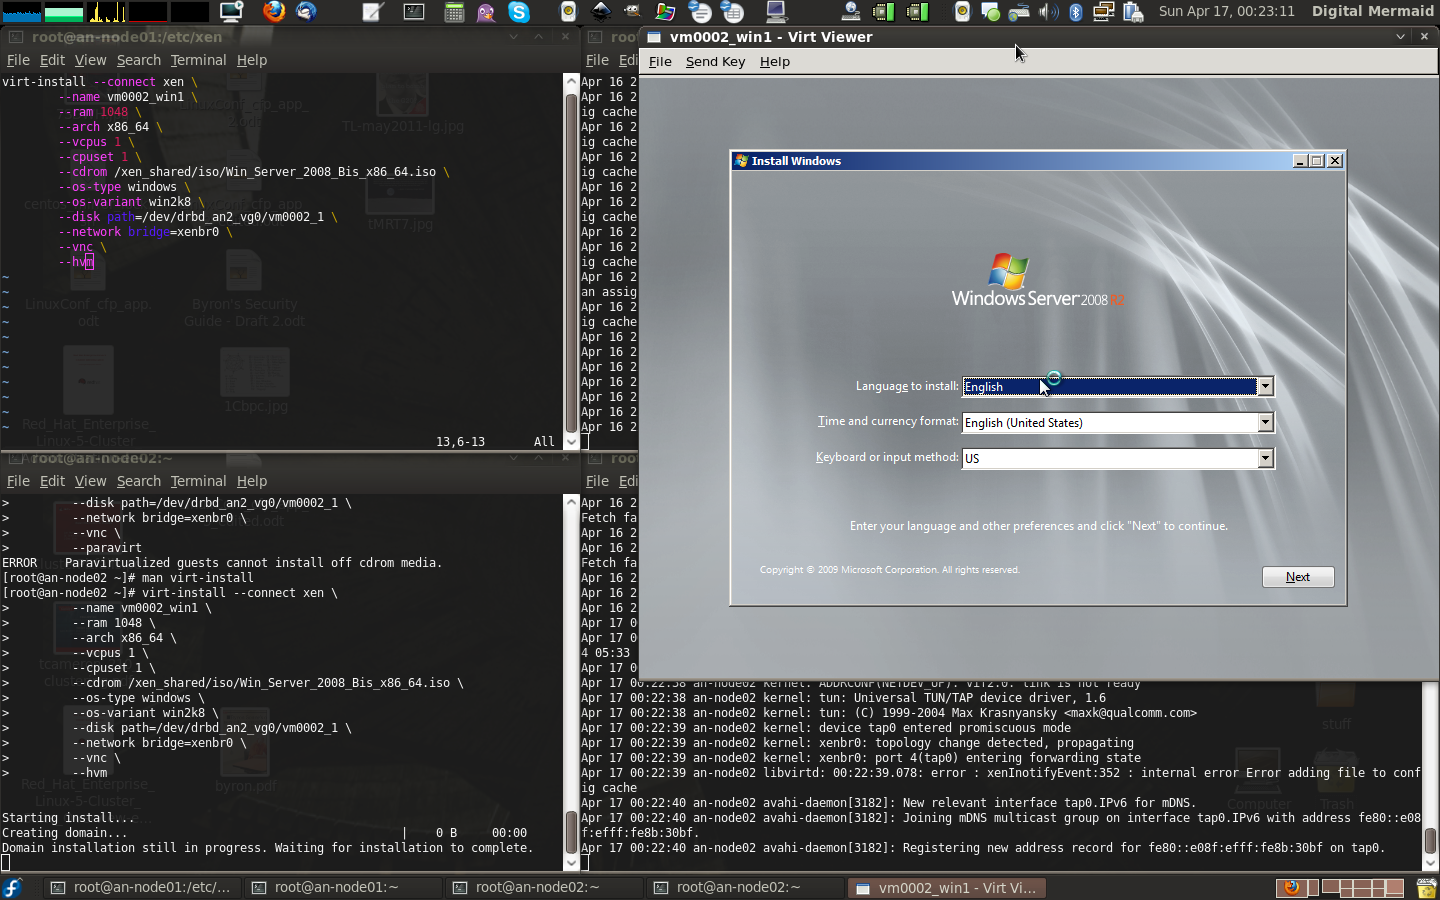
Task: Launch Pidgin messenger icon
Action: tap(486, 12)
